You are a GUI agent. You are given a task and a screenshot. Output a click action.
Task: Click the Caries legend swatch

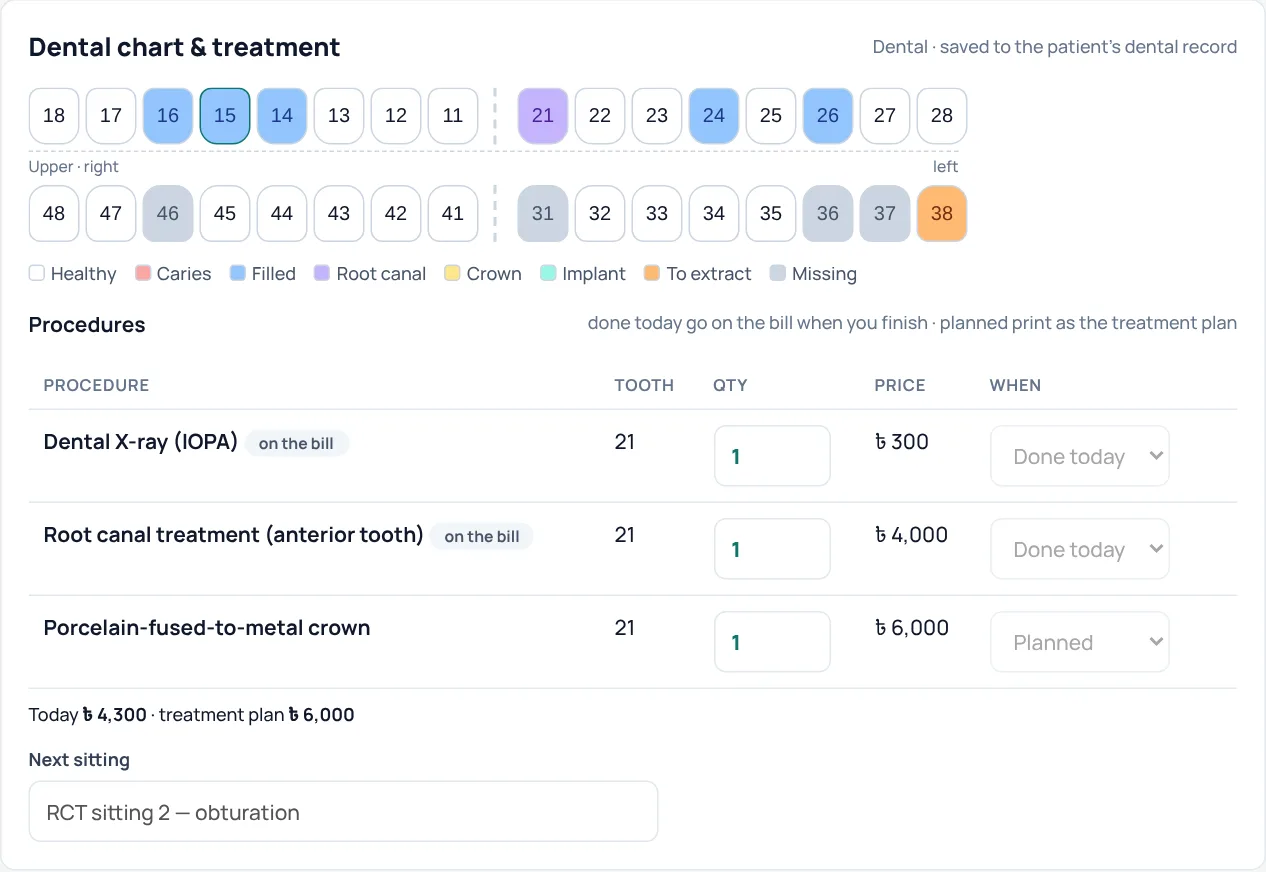tap(143, 273)
